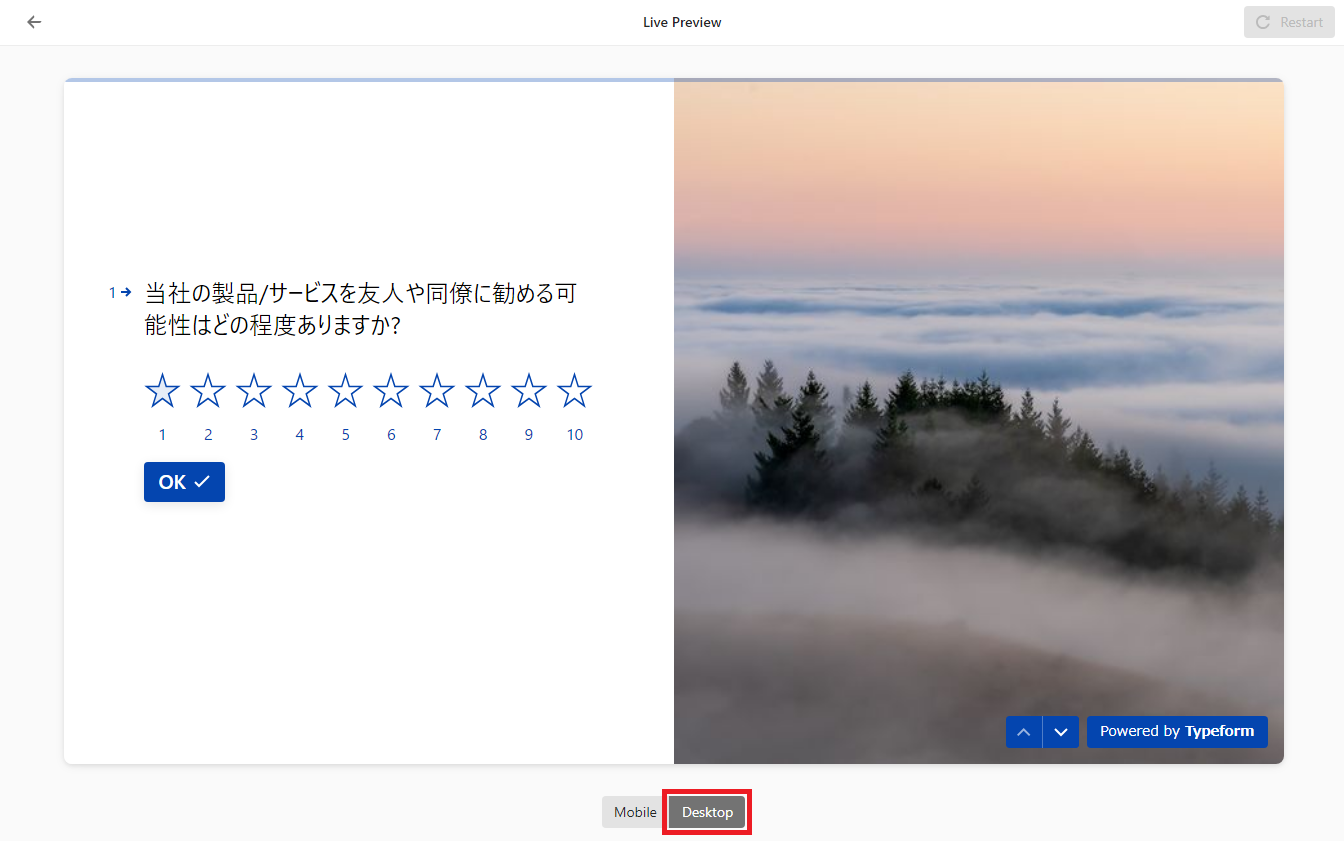Screen dimensions: 1344x841
Task: Choose the eighth star
Action: tap(483, 391)
